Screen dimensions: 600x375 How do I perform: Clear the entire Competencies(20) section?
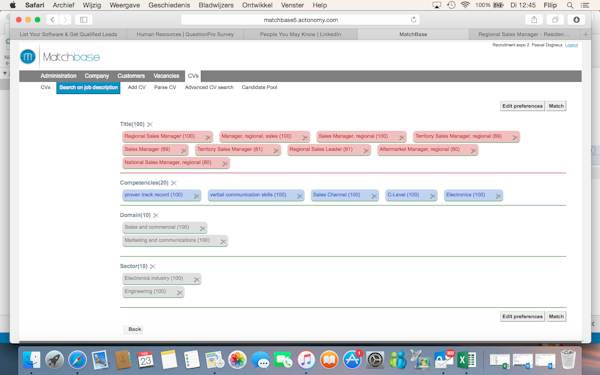tap(174, 183)
